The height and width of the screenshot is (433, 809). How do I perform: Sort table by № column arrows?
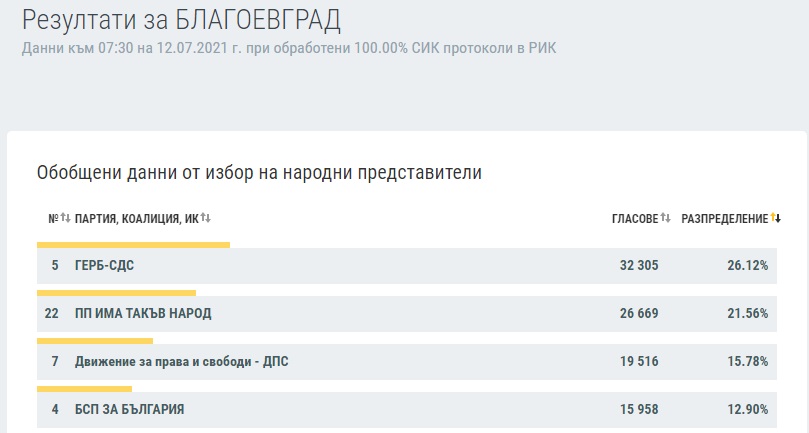click(x=65, y=218)
